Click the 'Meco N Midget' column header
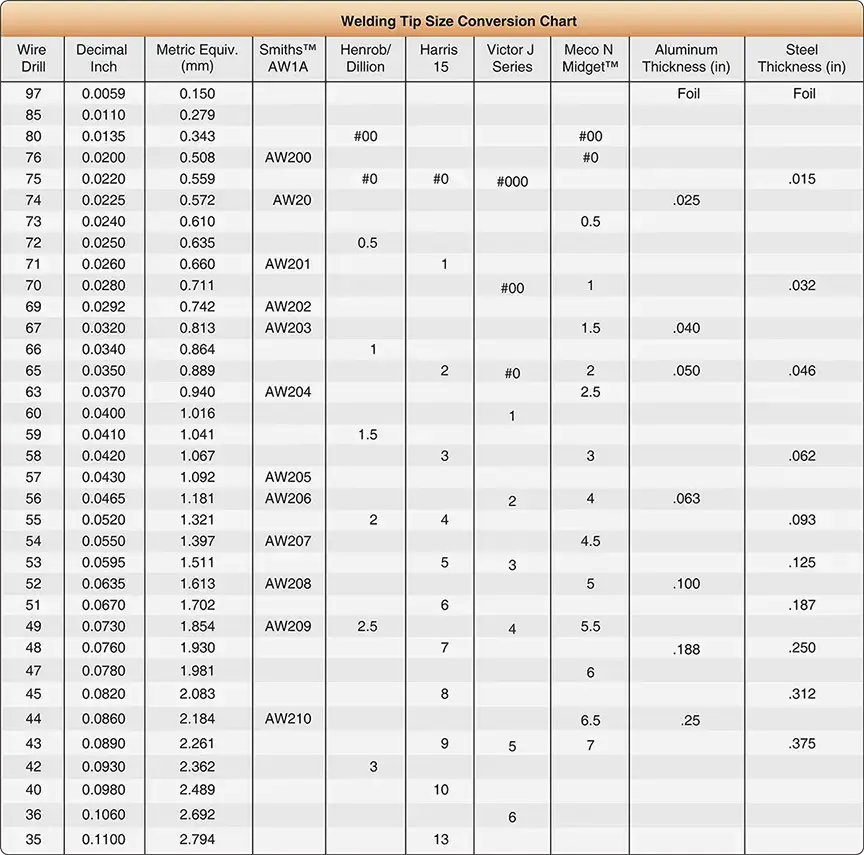The image size is (864, 855). [x=590, y=58]
